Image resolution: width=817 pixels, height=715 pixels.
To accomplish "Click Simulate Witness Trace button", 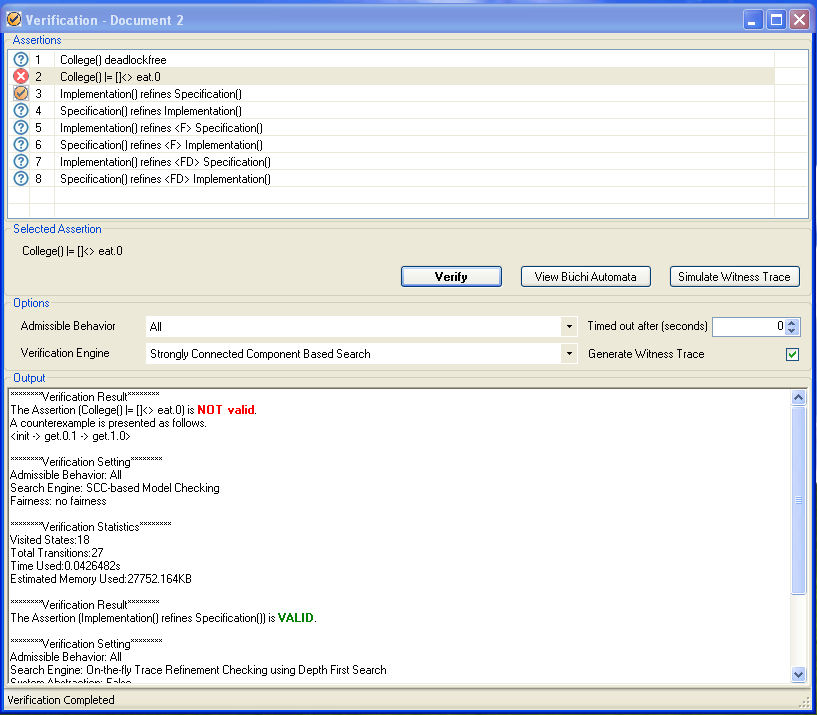I will click(734, 277).
